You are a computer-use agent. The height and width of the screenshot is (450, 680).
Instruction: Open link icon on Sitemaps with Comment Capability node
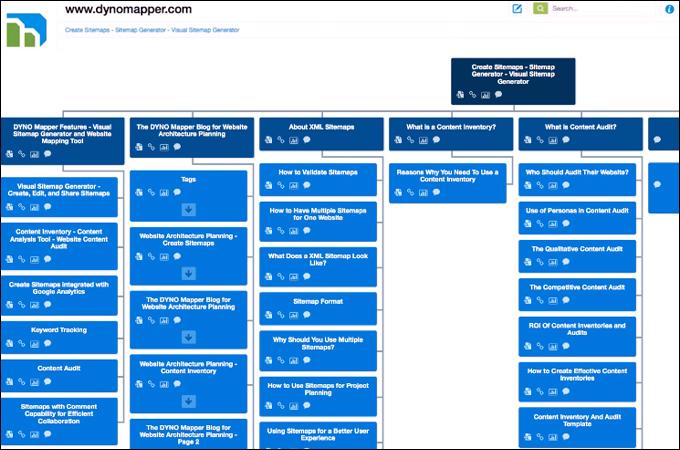22,434
